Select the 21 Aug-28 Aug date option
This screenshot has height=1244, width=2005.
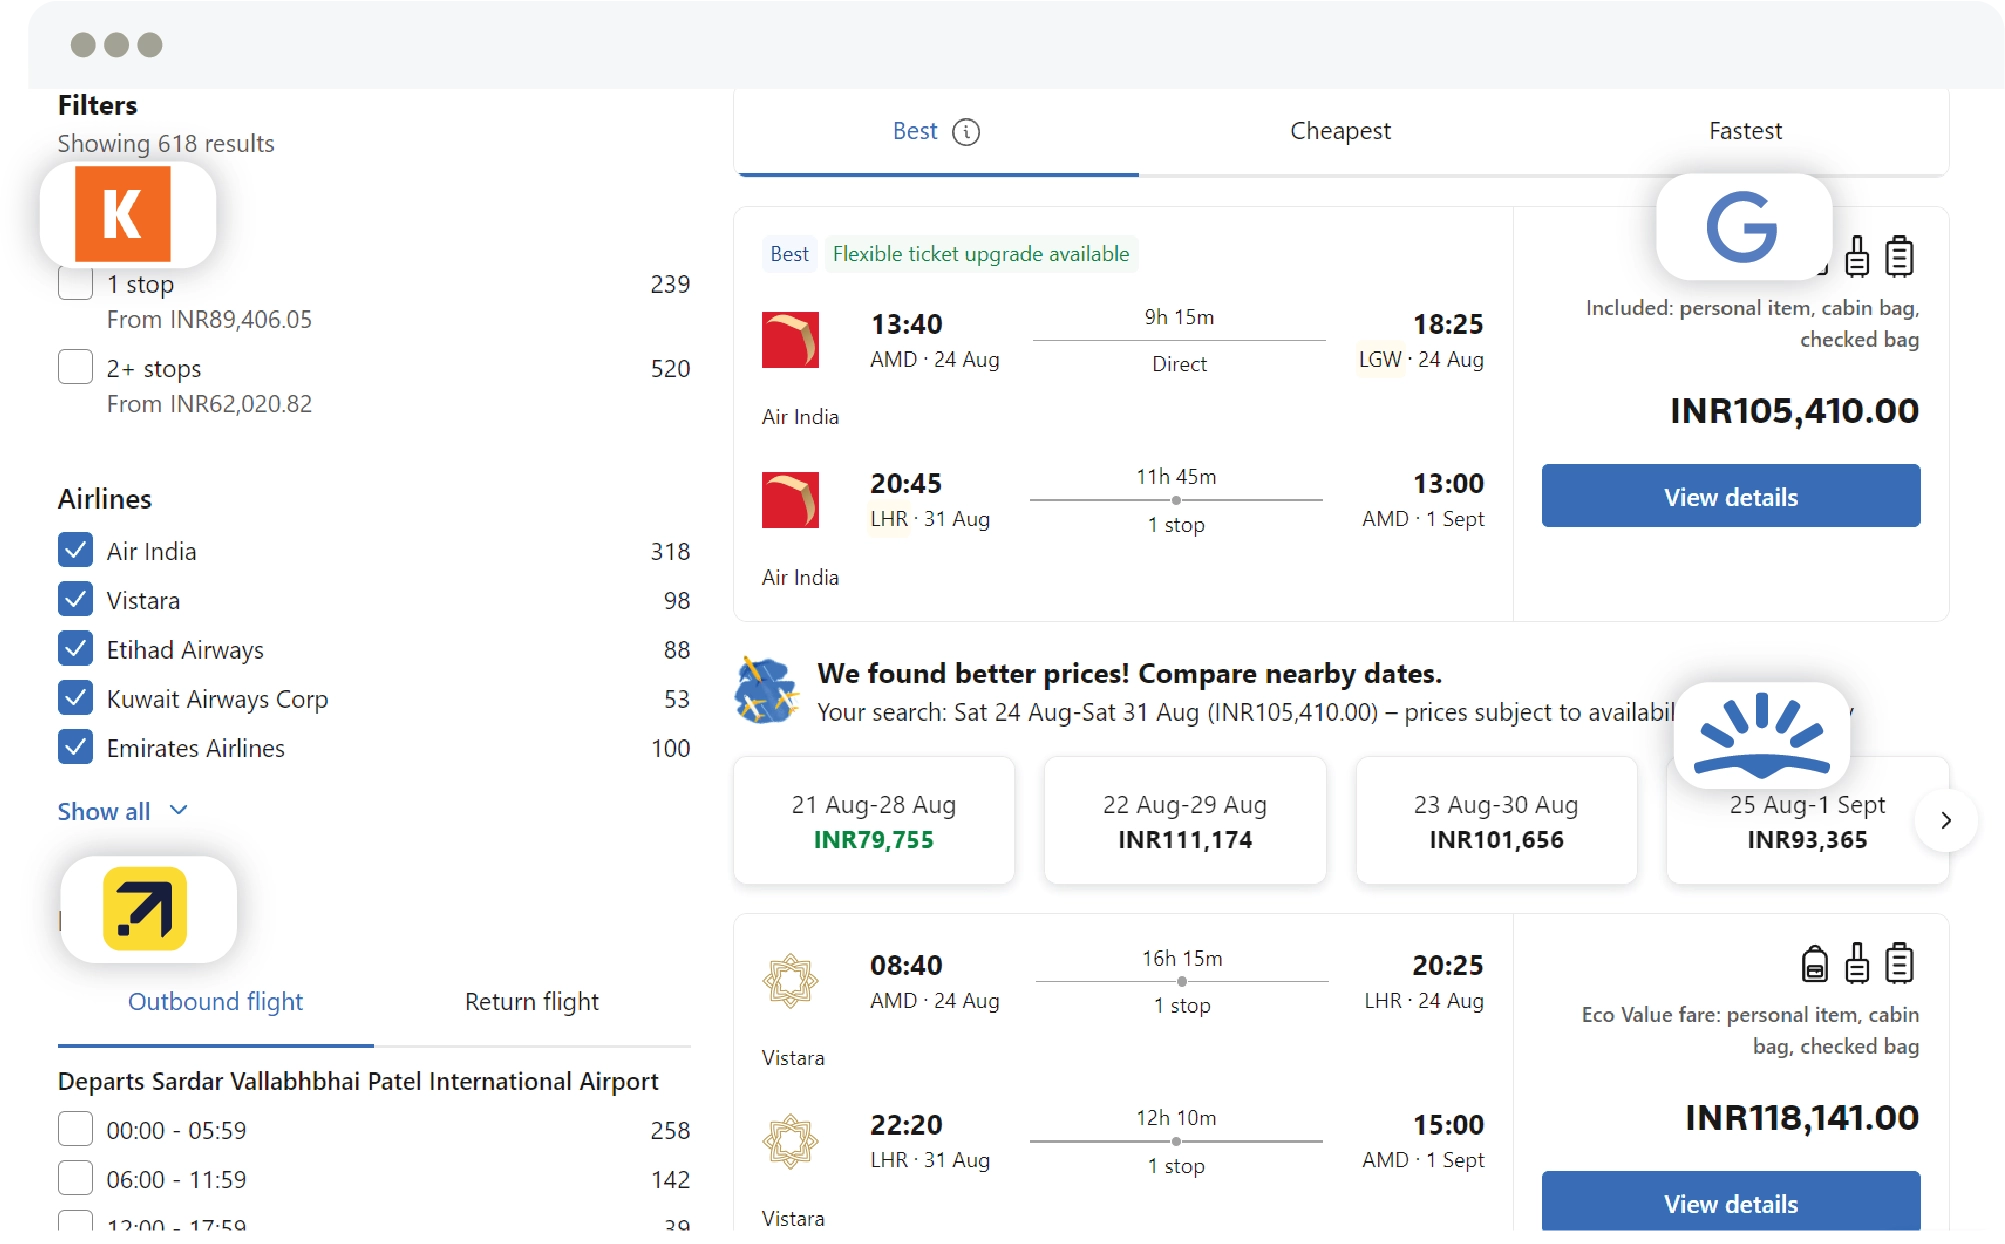(873, 821)
